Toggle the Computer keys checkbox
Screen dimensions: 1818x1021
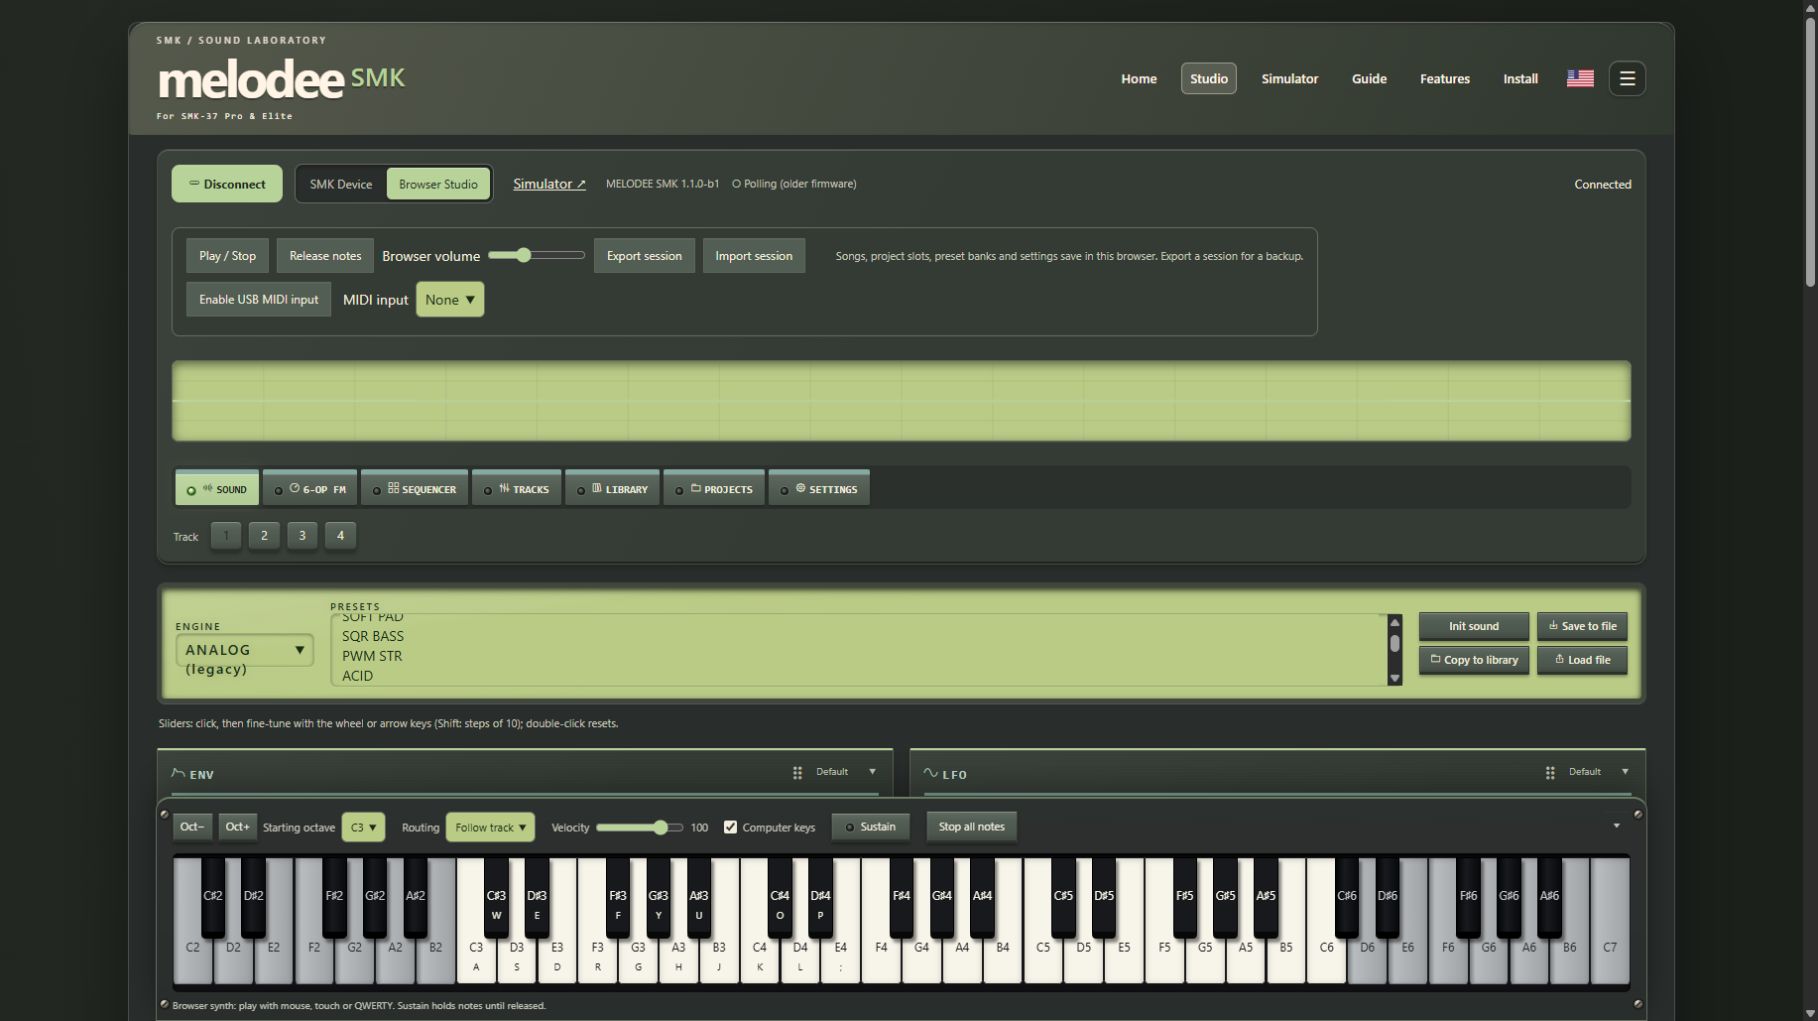click(x=730, y=827)
